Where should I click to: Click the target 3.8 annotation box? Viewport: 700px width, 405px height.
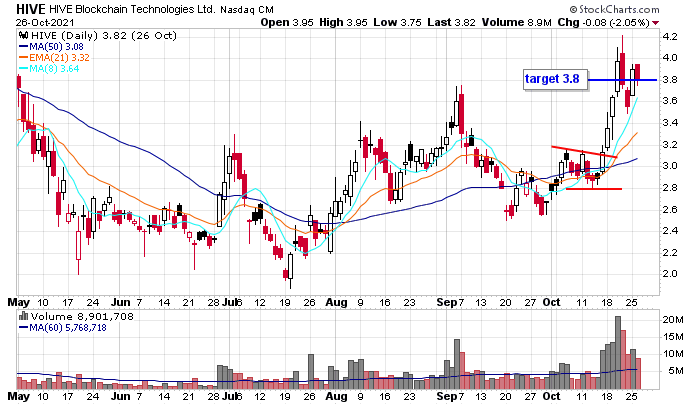555,79
